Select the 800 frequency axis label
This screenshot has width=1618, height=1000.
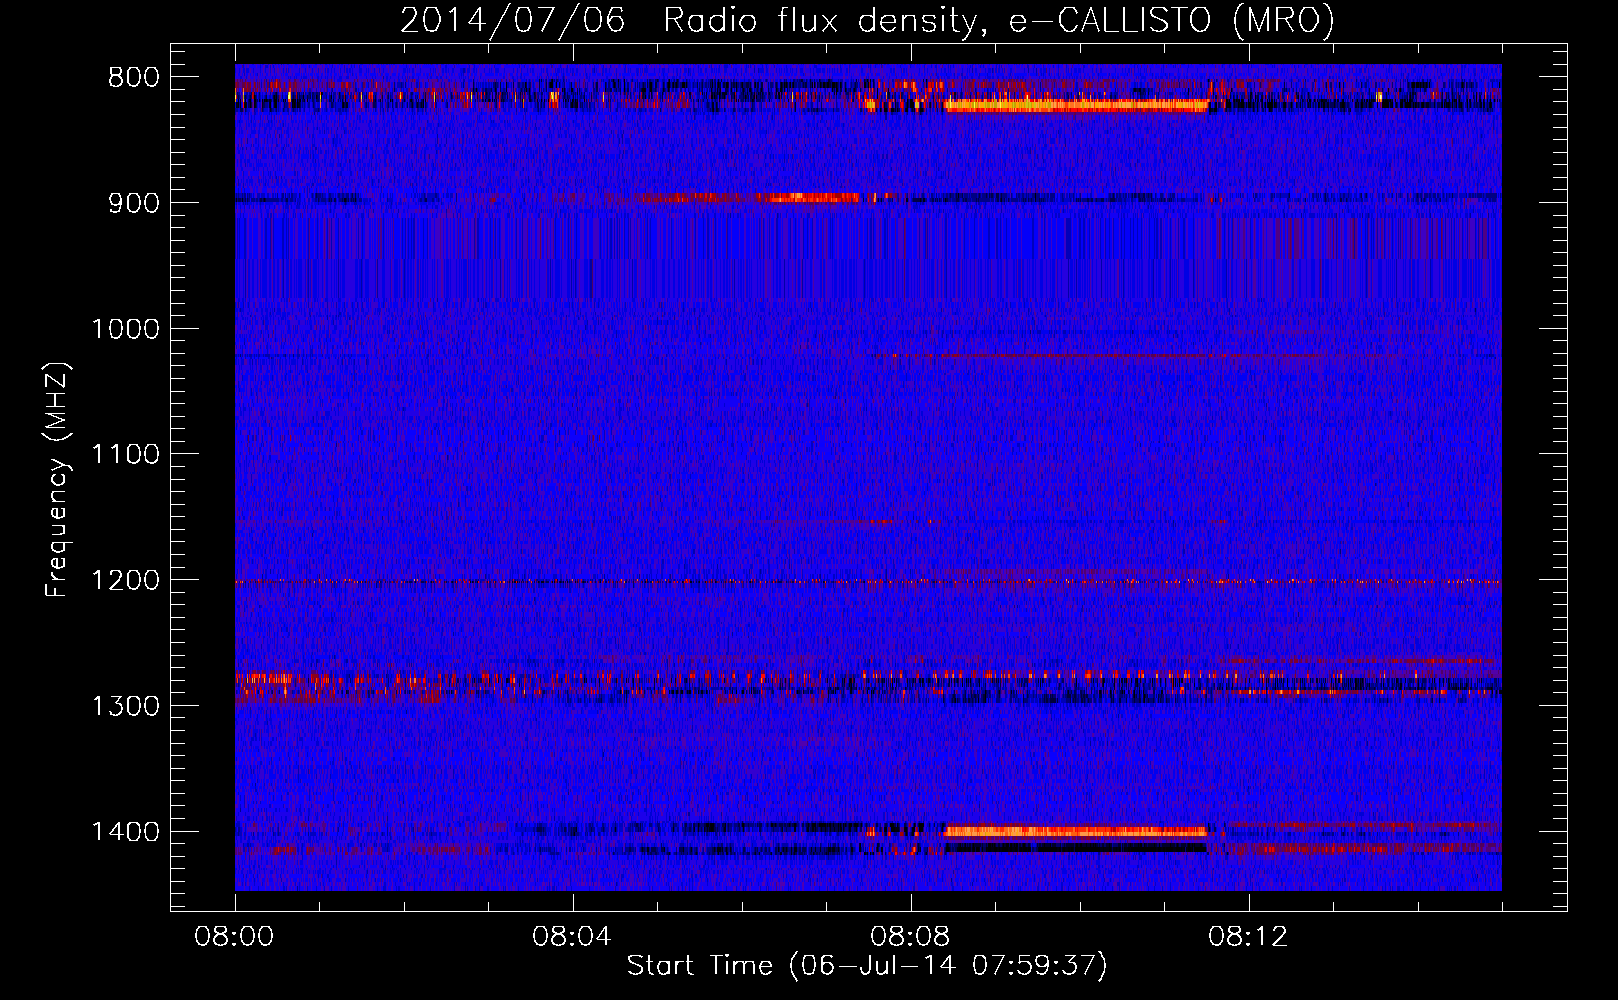point(134,78)
